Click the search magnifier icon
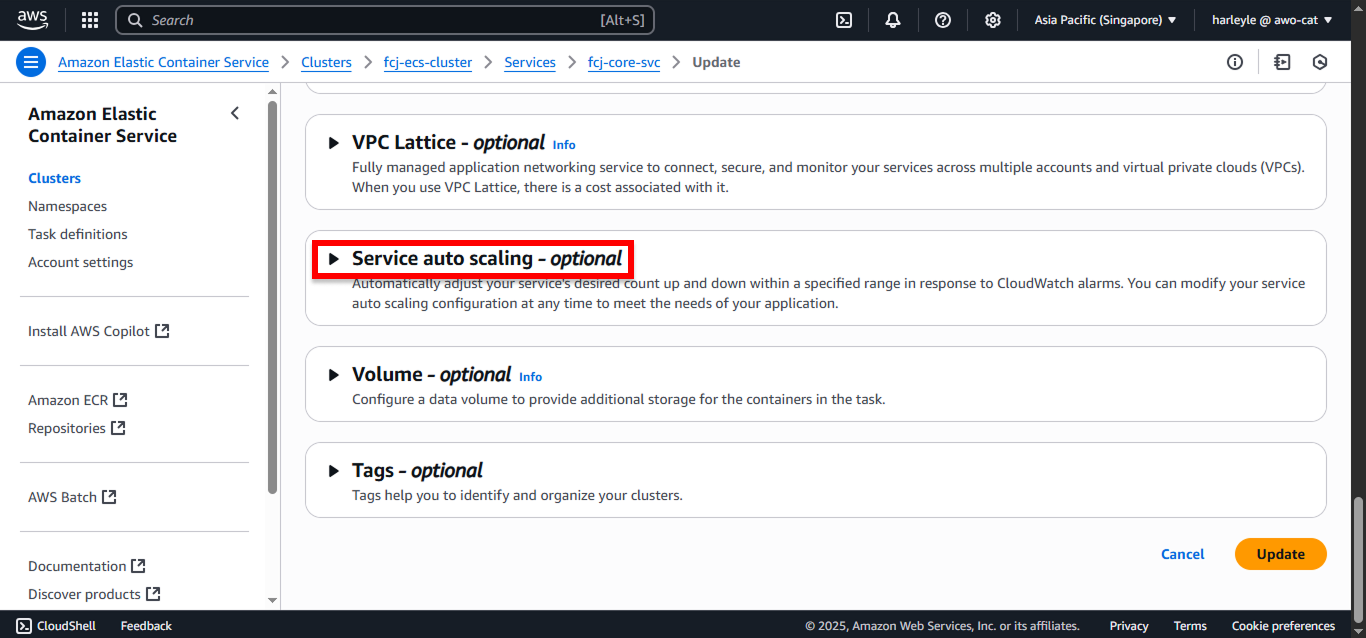1366x638 pixels. pyautogui.click(x=135, y=20)
